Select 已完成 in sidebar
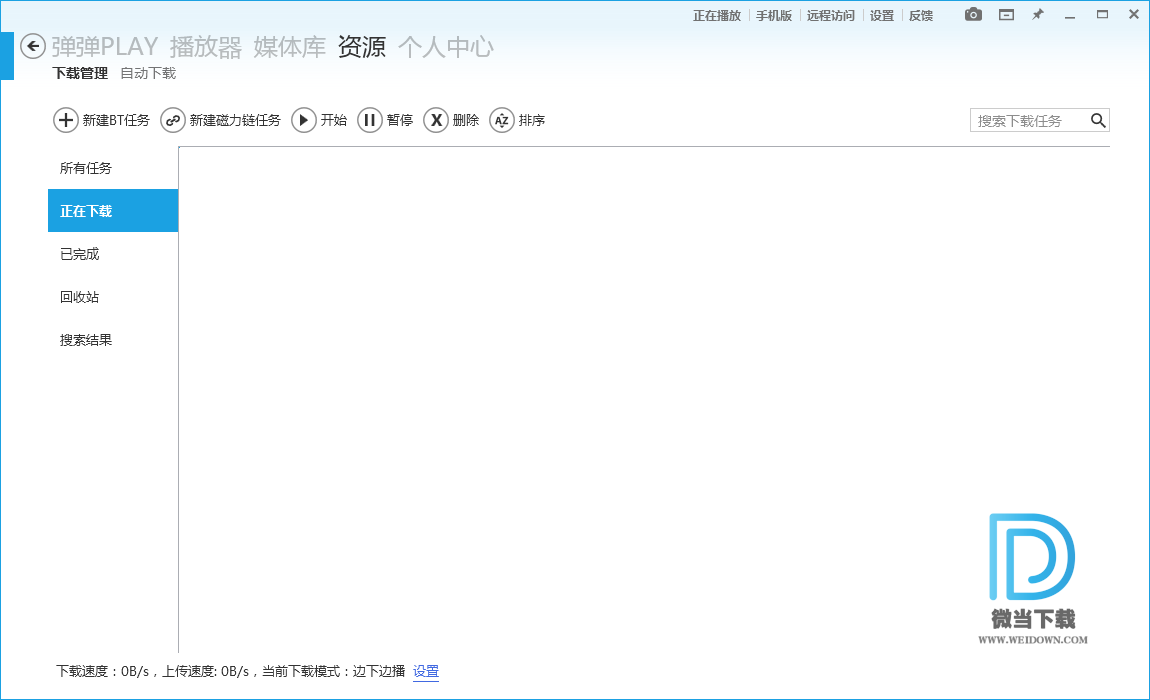Viewport: 1150px width, 700px height. (113, 254)
